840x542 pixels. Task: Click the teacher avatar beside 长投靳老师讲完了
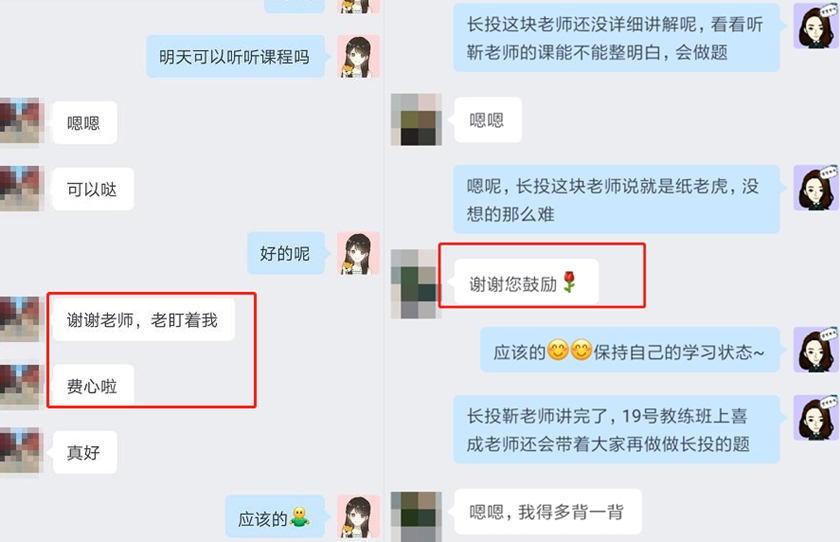(816, 418)
